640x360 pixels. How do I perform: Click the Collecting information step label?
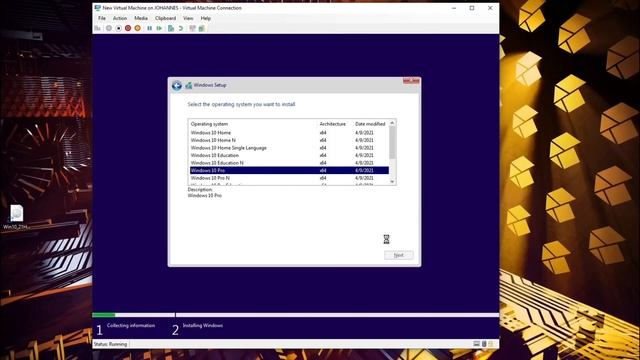click(x=131, y=325)
